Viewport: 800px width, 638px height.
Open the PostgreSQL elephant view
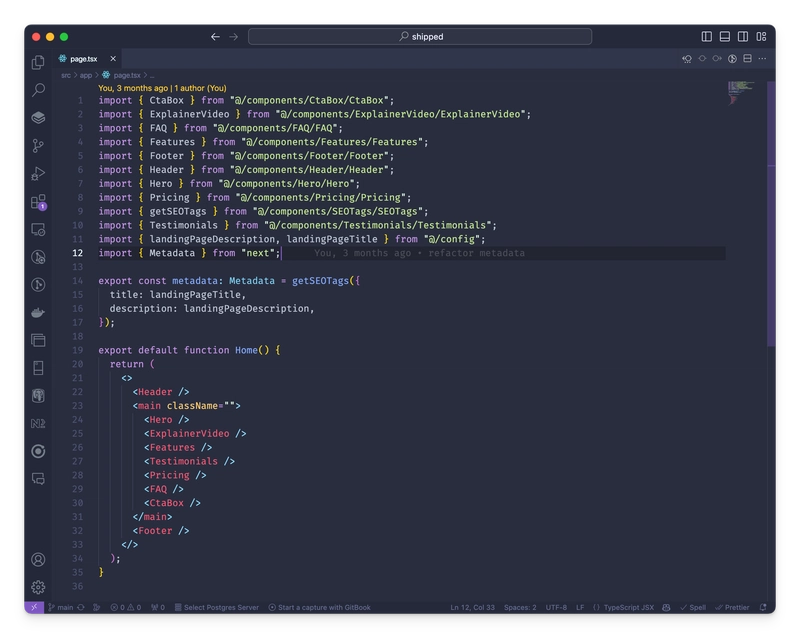click(x=38, y=396)
